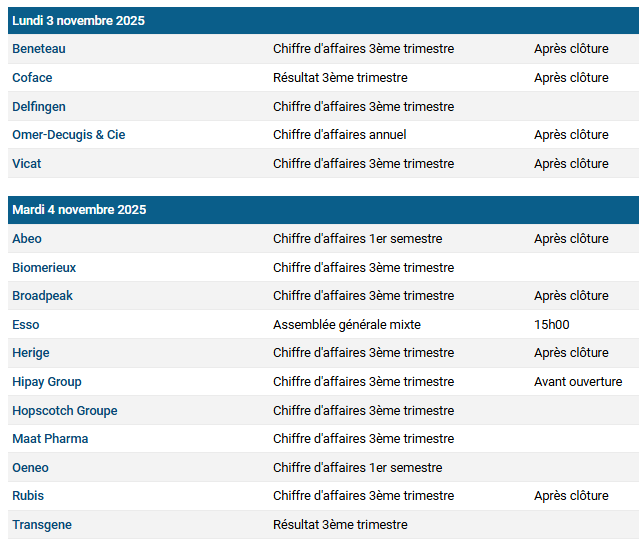This screenshot has height=549, width=639.
Task: Select Delfingen's Chiffre d'affaires 3ème trimestre
Action: (364, 106)
